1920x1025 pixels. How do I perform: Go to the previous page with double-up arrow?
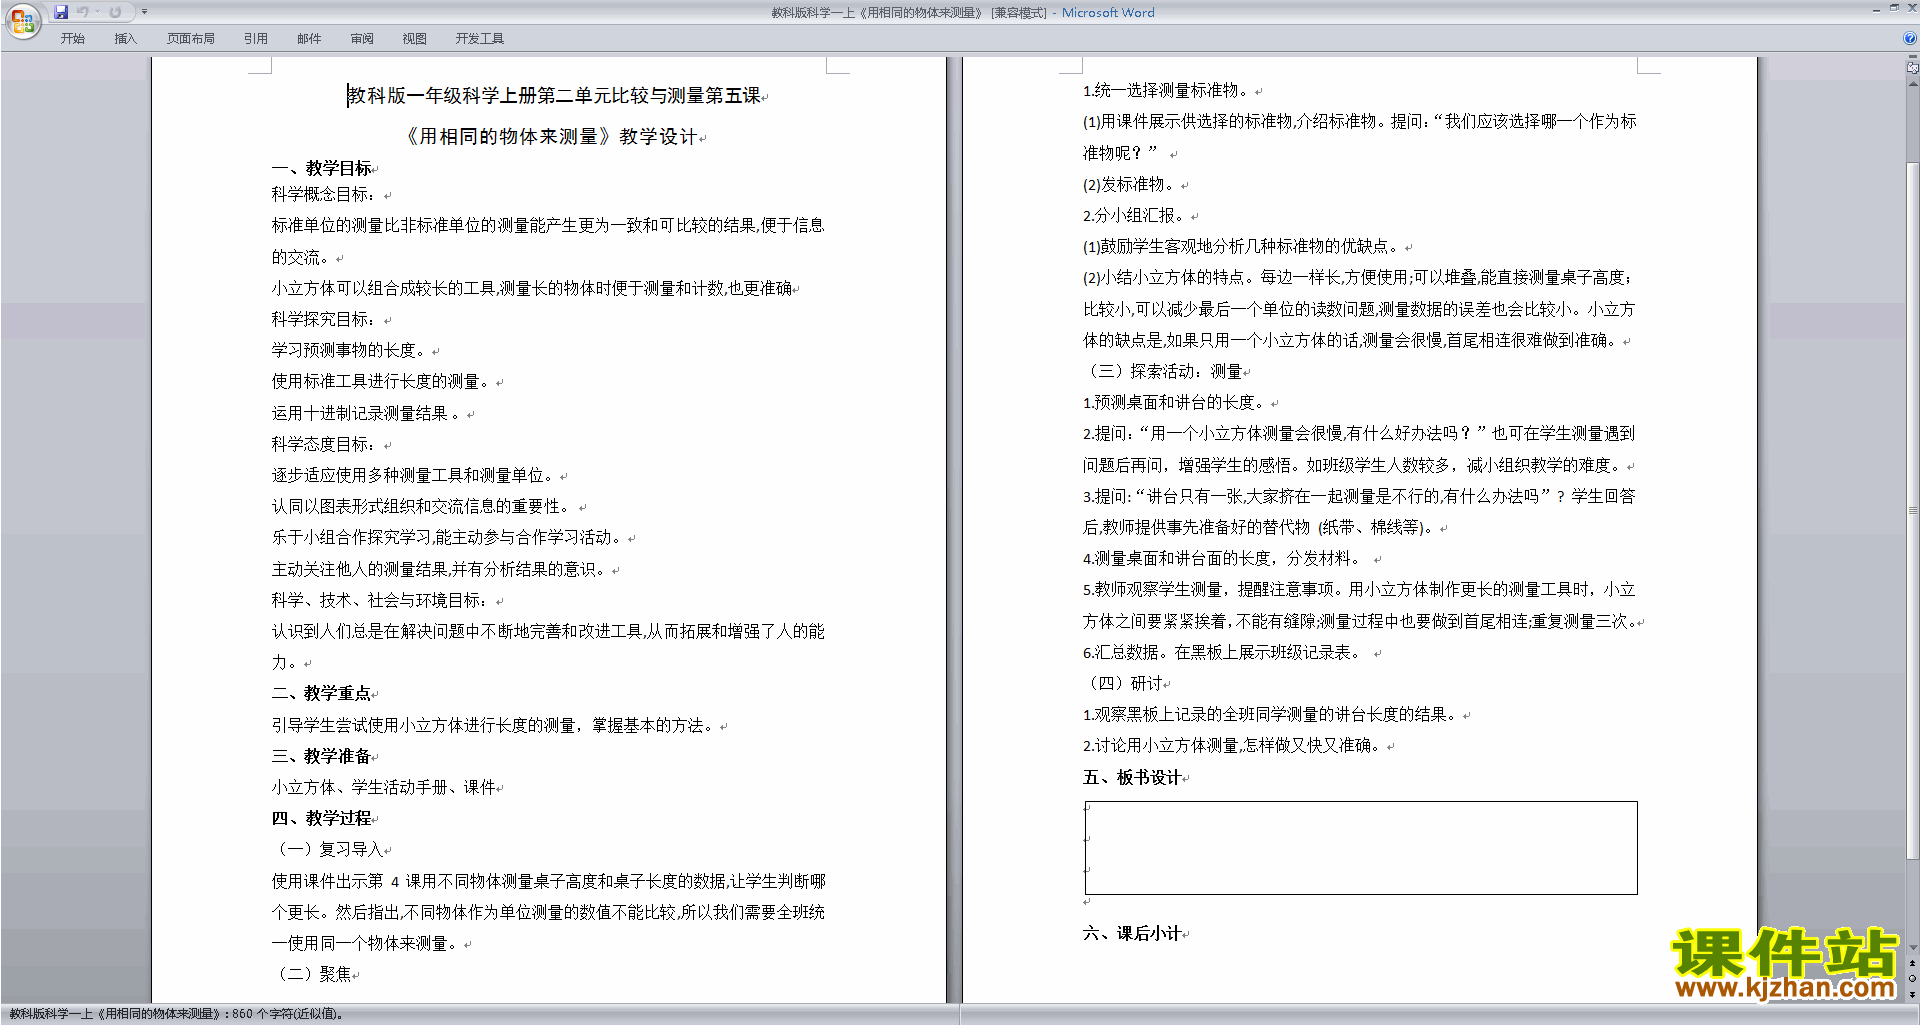(1912, 963)
